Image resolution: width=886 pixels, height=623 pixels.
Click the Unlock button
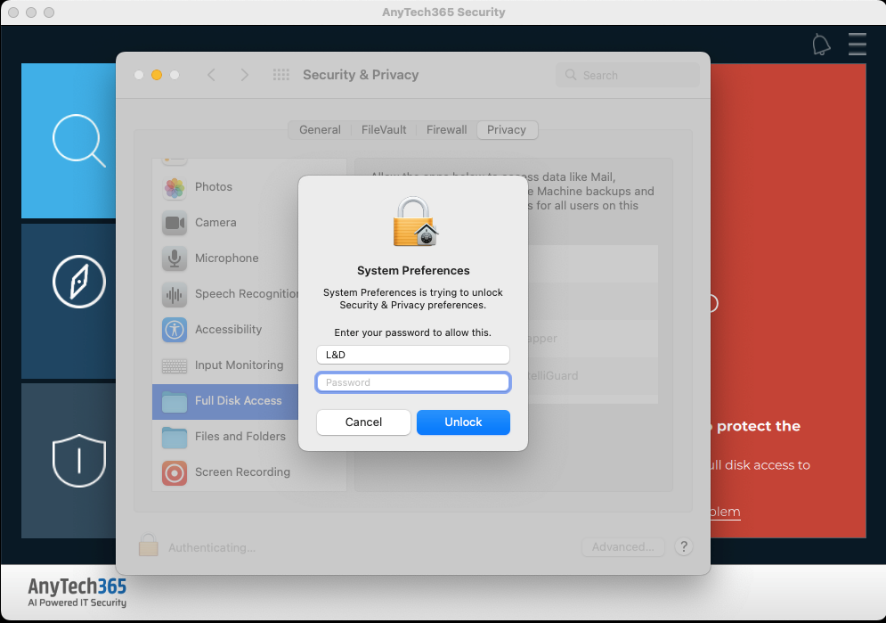(463, 422)
